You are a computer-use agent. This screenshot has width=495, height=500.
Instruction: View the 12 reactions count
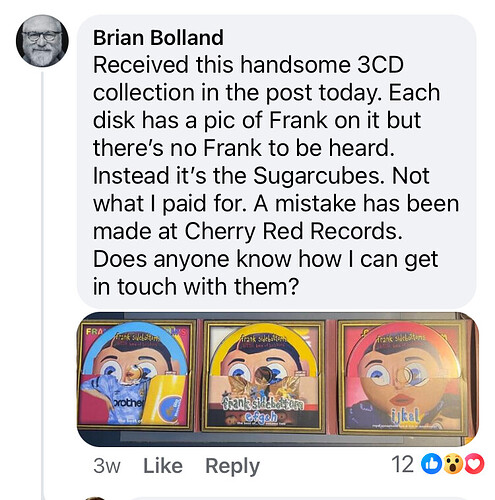pos(403,464)
